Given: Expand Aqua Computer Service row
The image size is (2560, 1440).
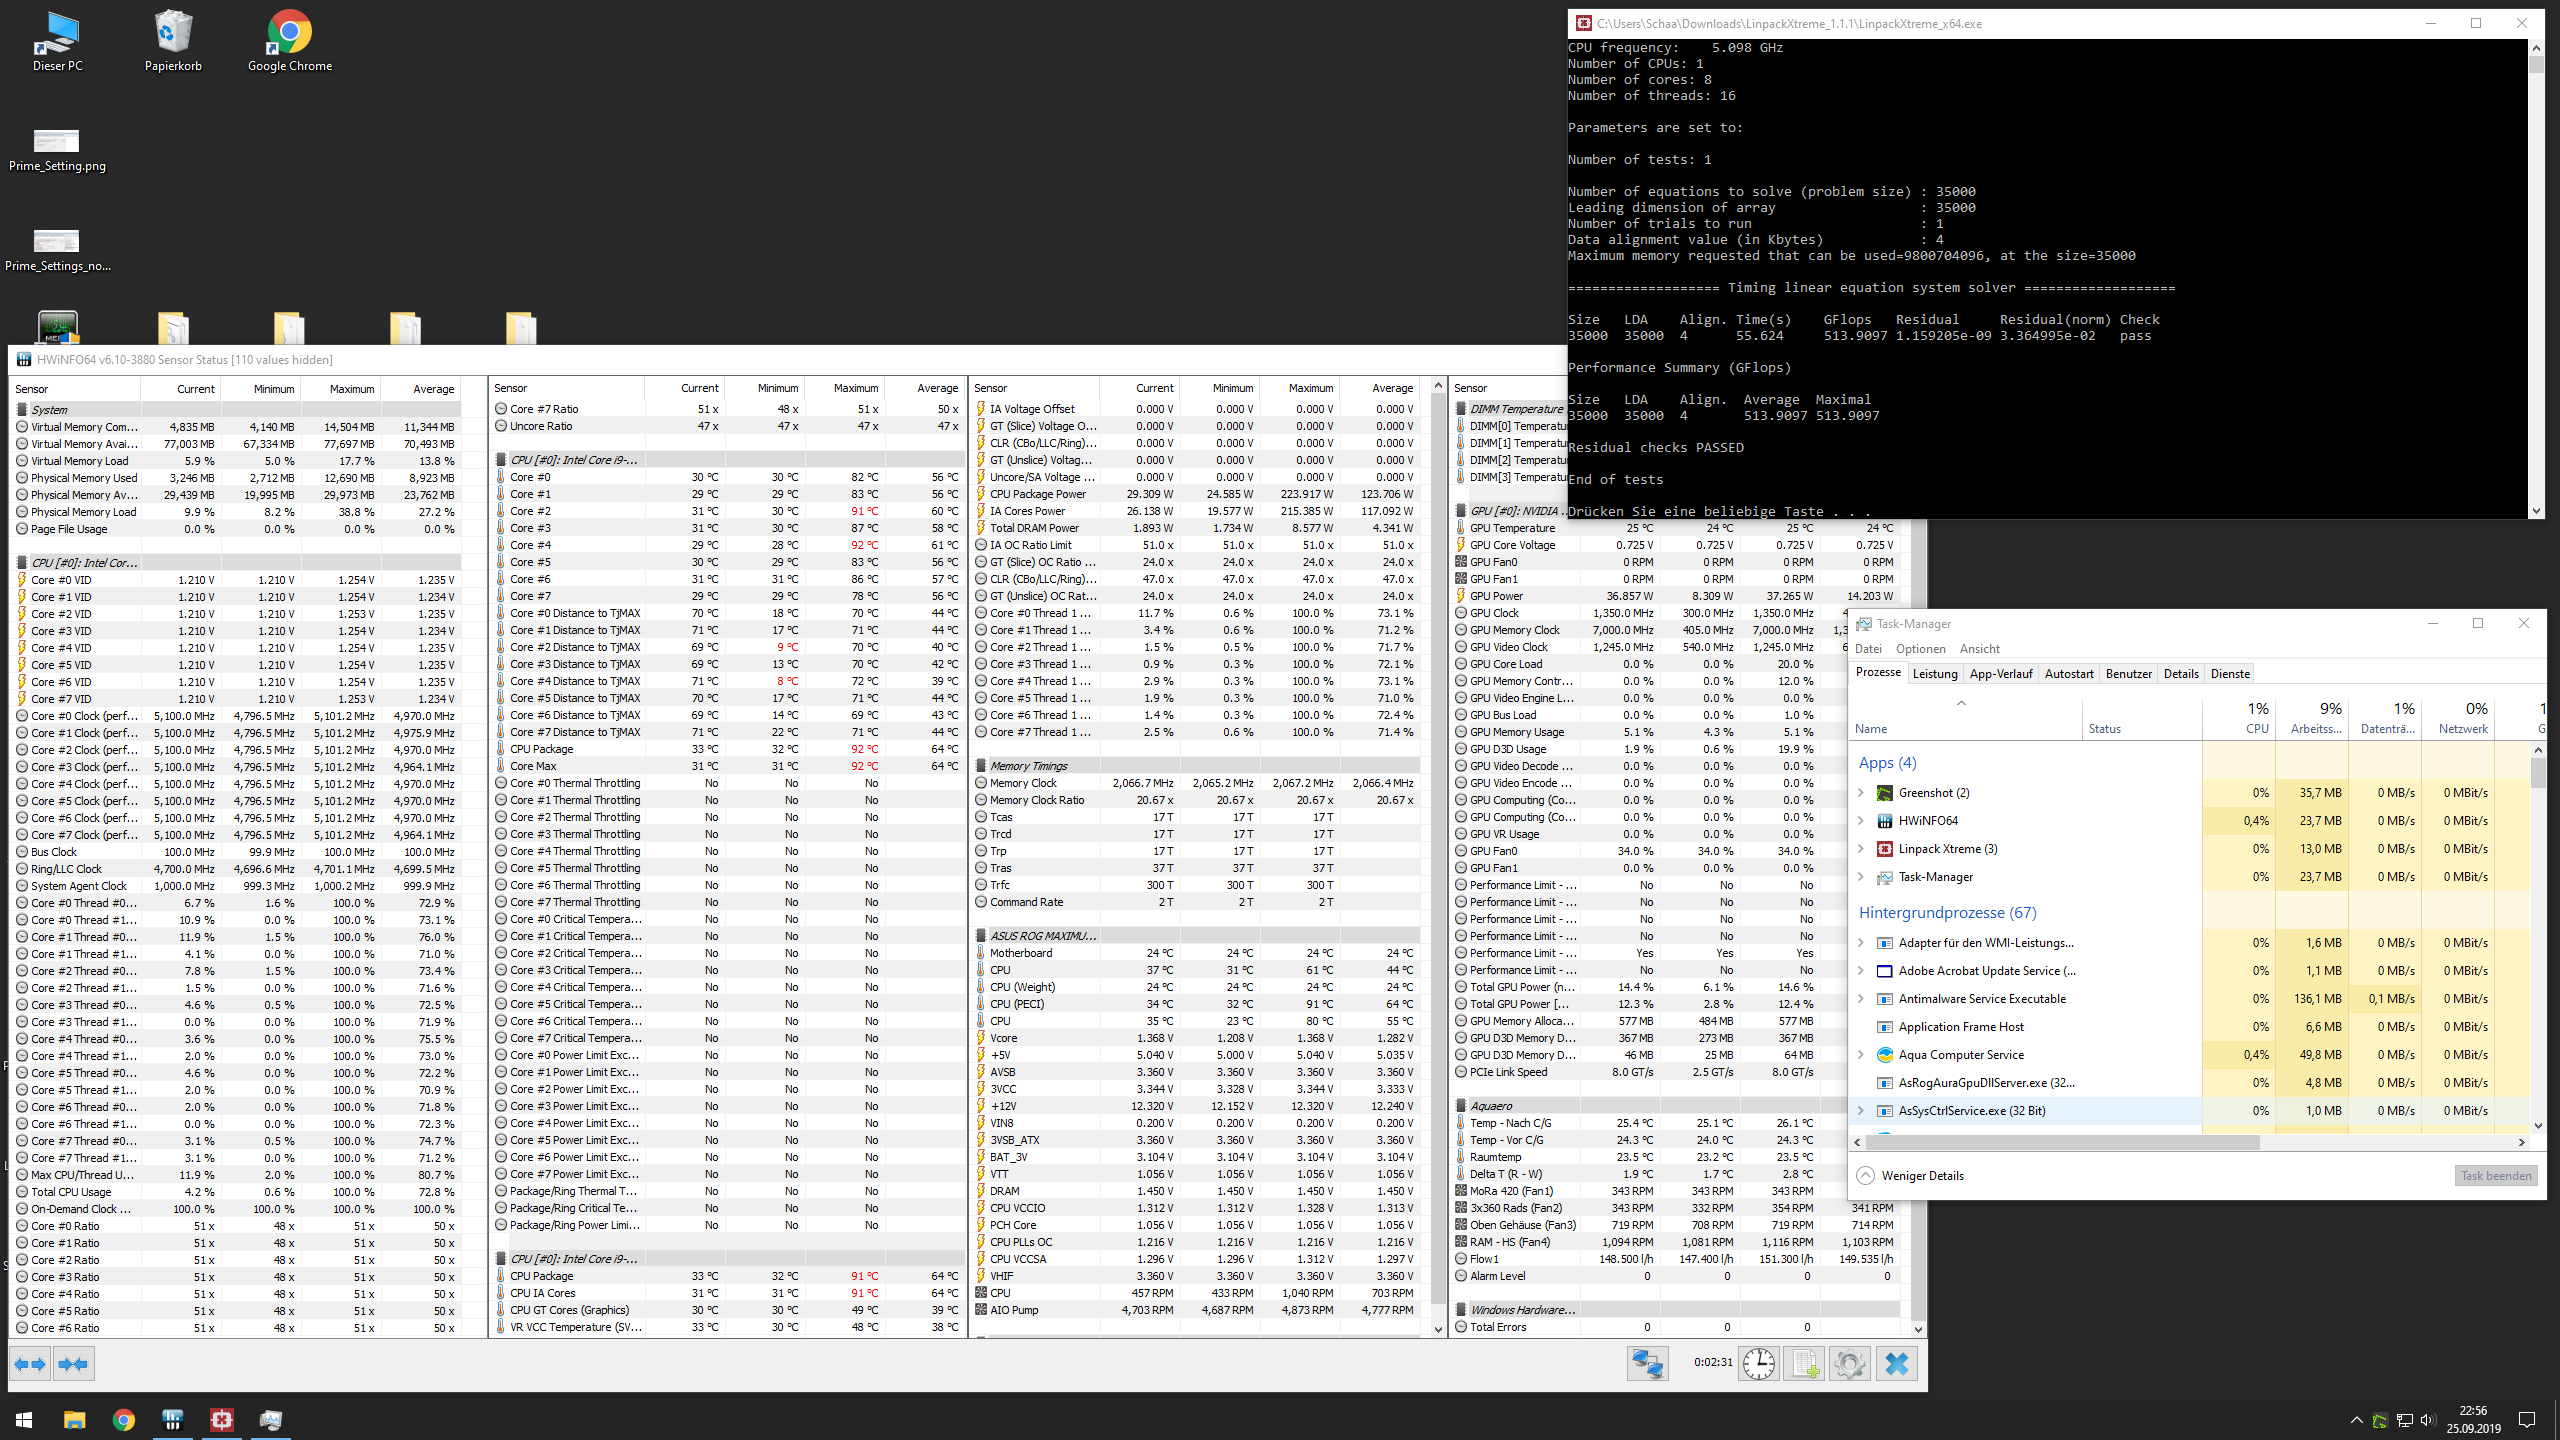Looking at the screenshot, I should (x=1861, y=1055).
